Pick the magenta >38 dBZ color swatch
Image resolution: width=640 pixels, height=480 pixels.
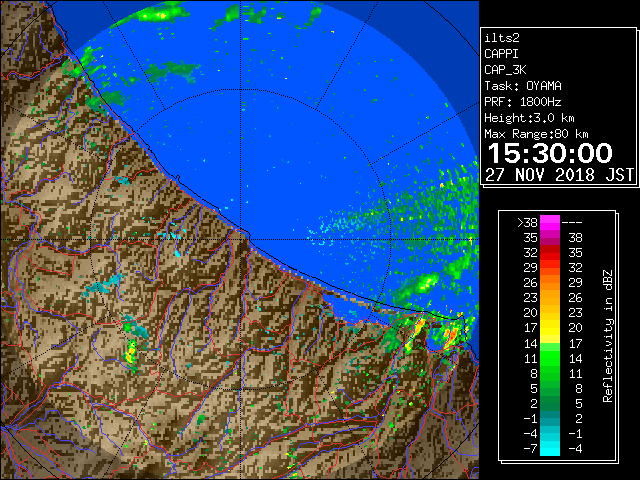pyautogui.click(x=550, y=223)
